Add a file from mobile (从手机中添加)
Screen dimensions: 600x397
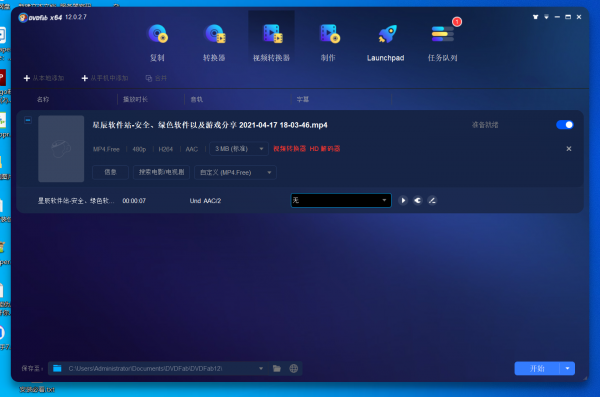[104, 78]
